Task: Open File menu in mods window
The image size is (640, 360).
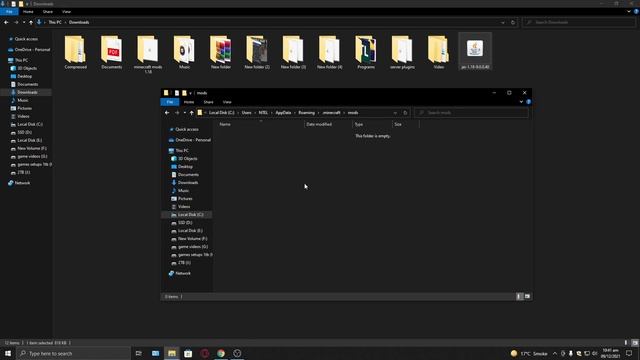Action: [170, 102]
